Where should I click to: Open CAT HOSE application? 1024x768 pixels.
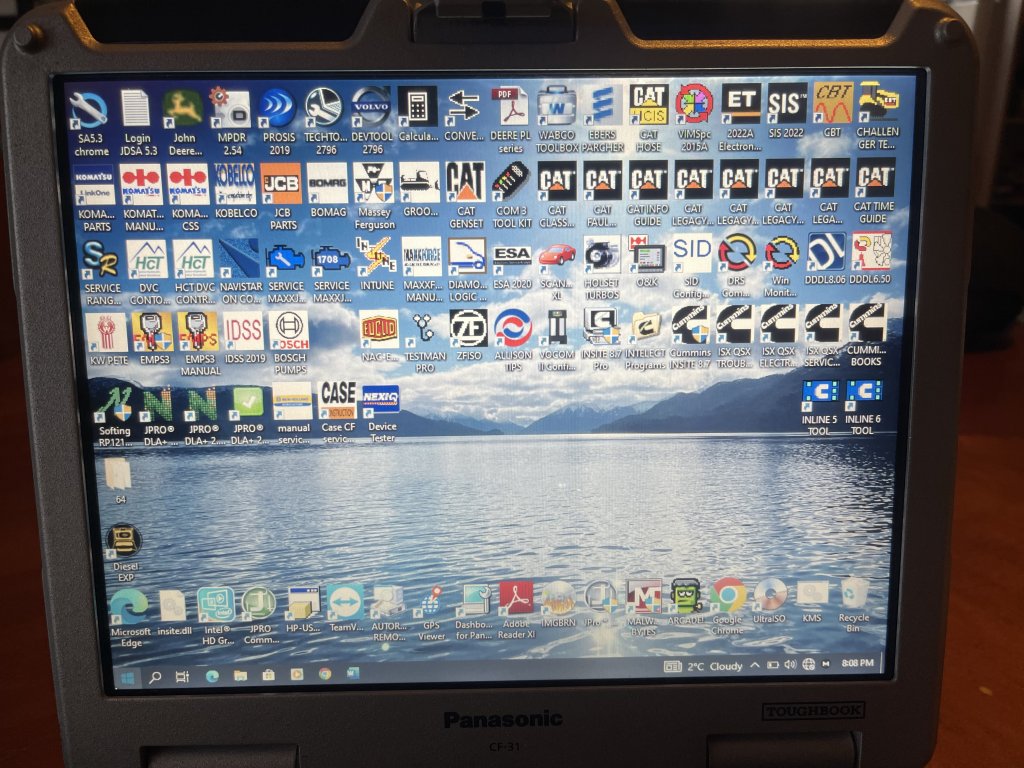pos(648,105)
